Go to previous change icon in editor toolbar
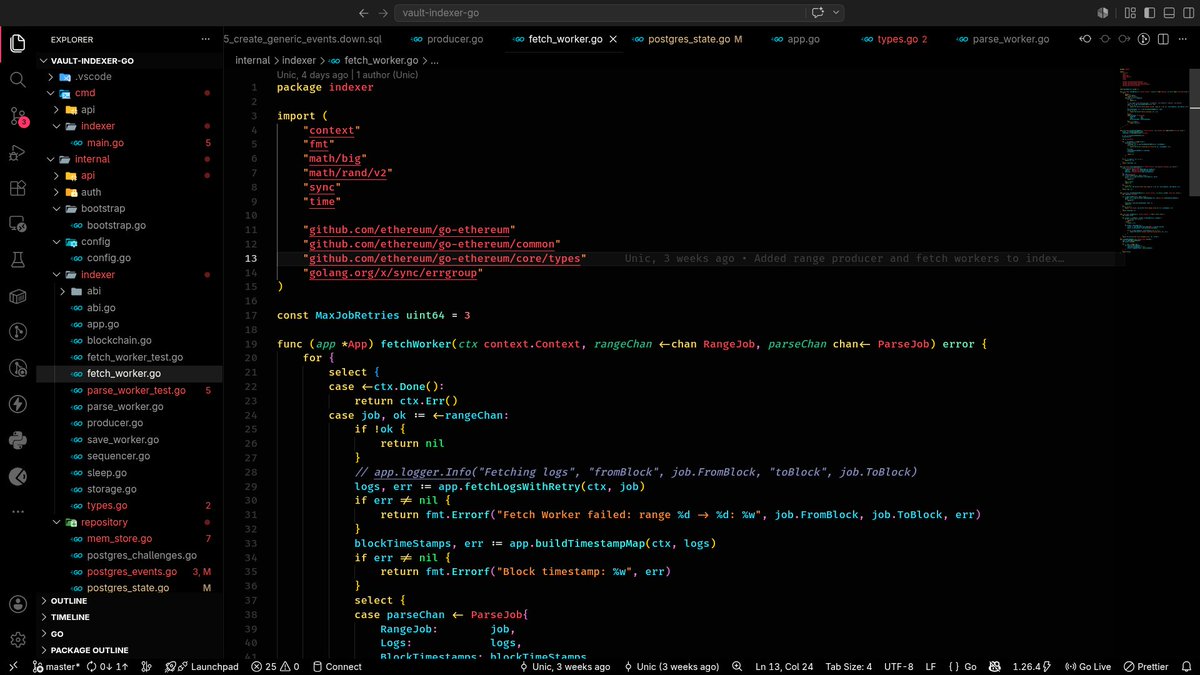This screenshot has height=675, width=1200. [x=1085, y=39]
